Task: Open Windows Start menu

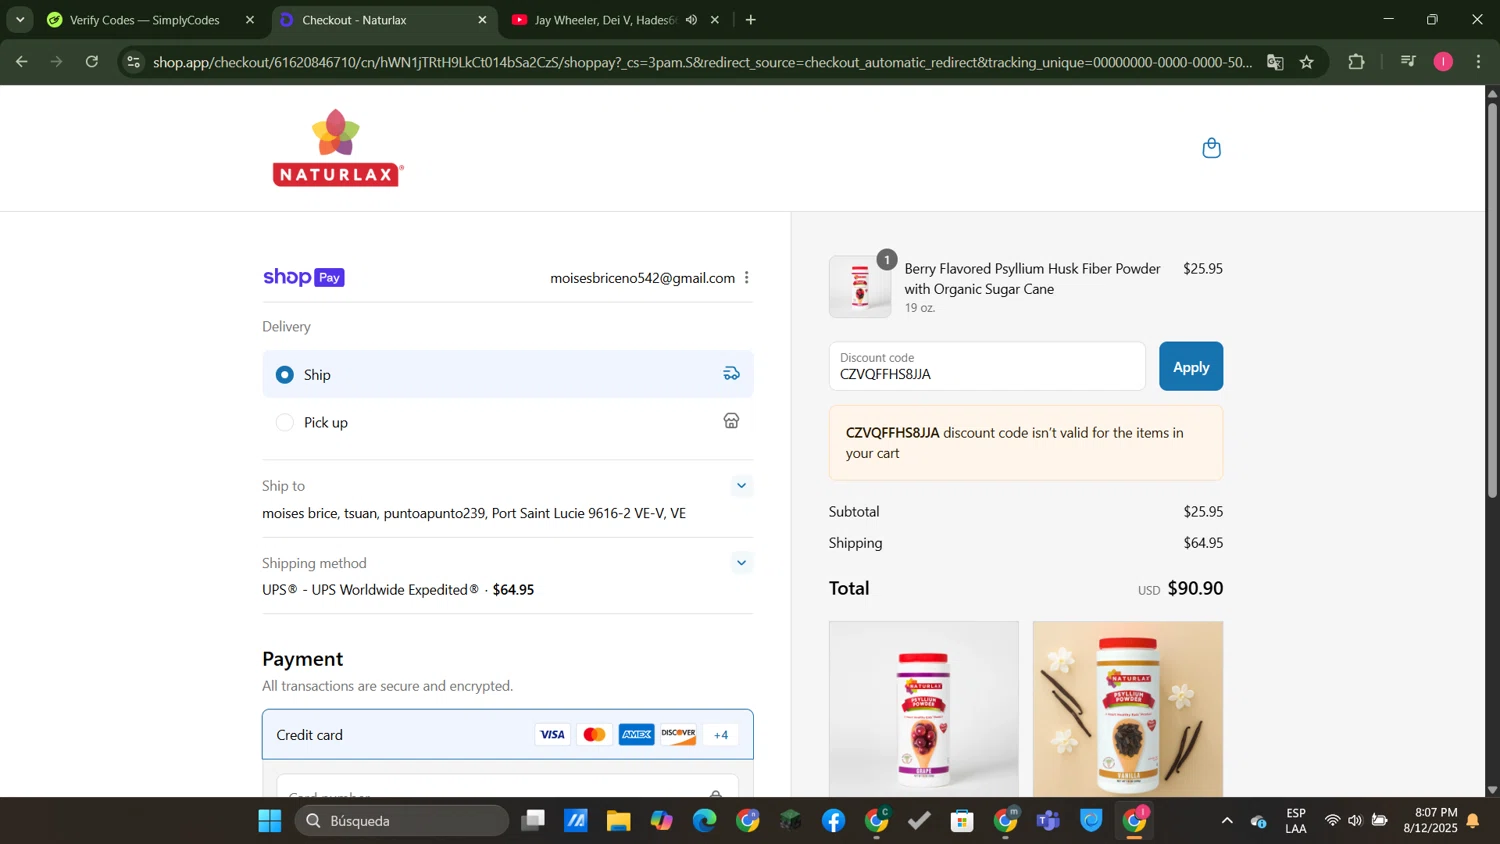Action: pyautogui.click(x=270, y=821)
